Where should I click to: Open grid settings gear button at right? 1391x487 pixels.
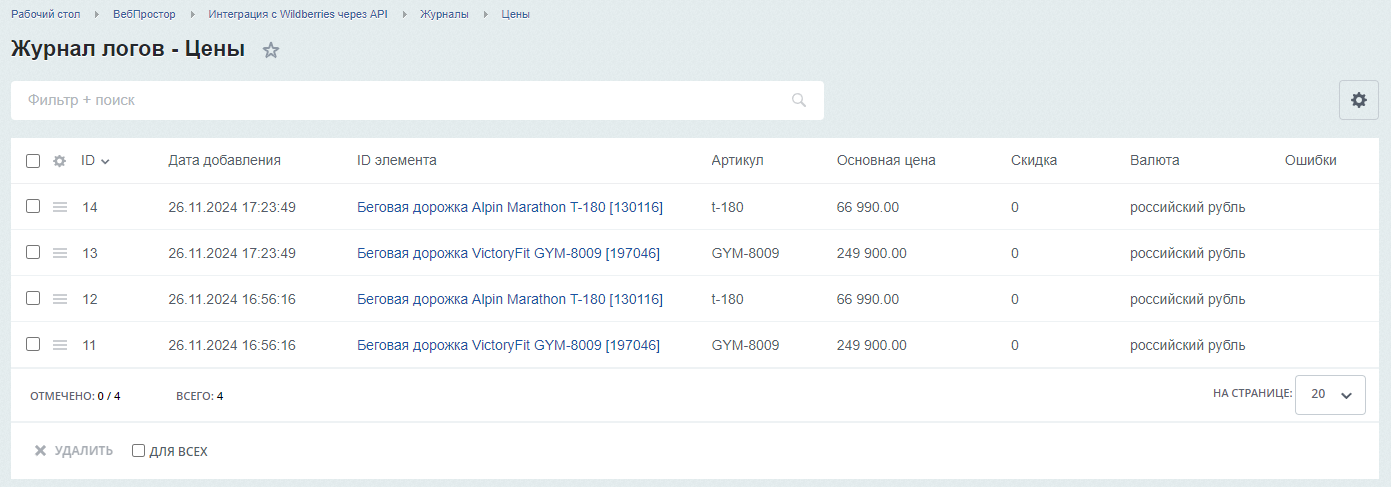click(x=1358, y=100)
